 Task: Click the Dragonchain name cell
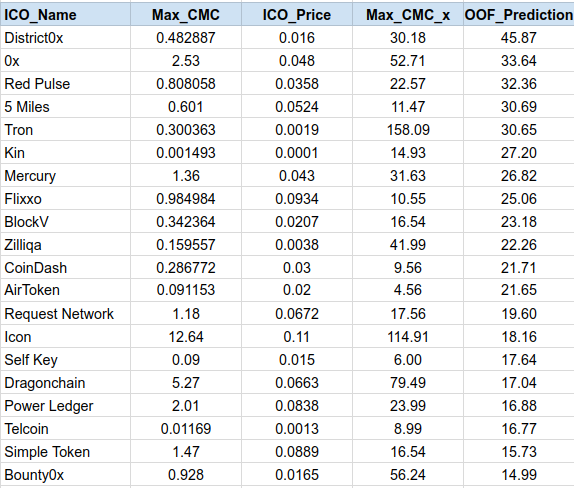[x=65, y=383]
